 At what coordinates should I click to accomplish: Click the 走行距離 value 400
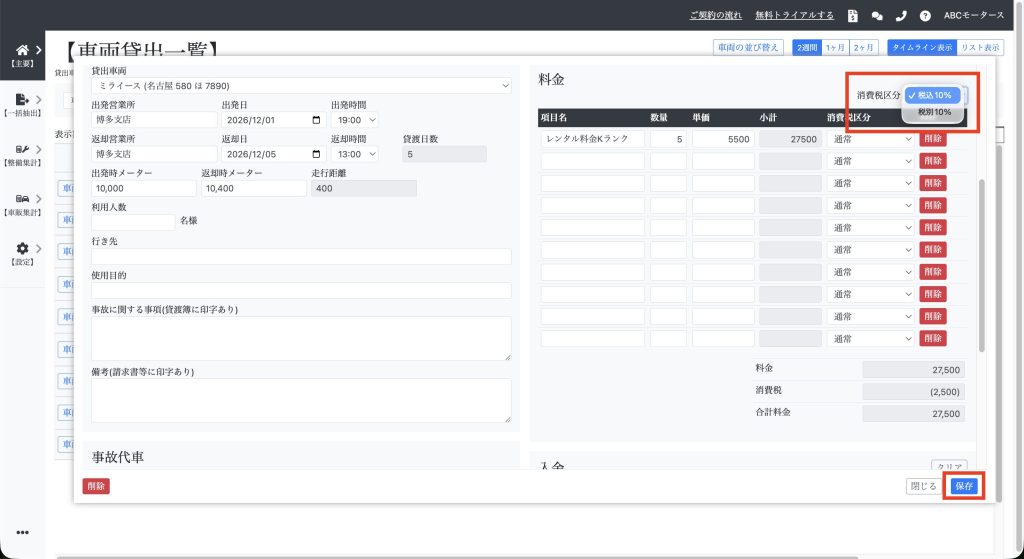[364, 188]
